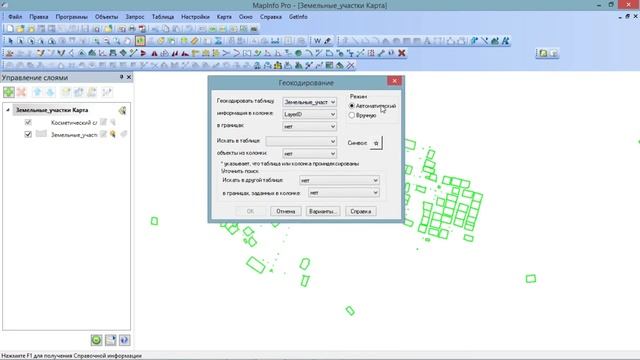Click the green circle drawing icon
The image size is (640, 360).
pos(298,53)
